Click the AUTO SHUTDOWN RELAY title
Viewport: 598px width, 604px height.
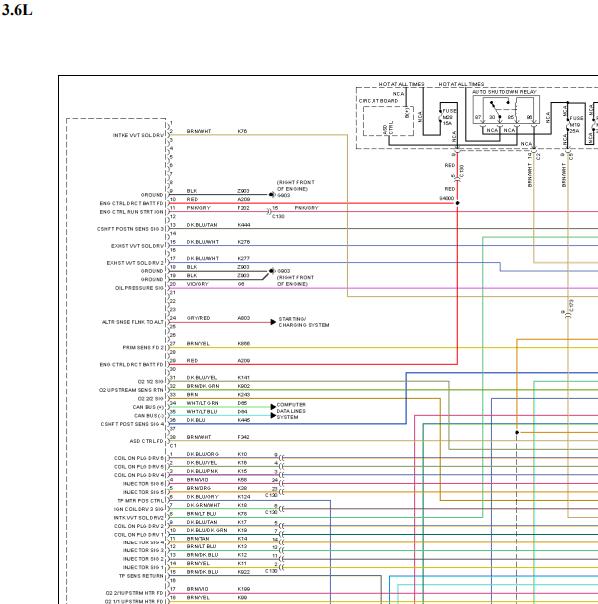point(504,92)
